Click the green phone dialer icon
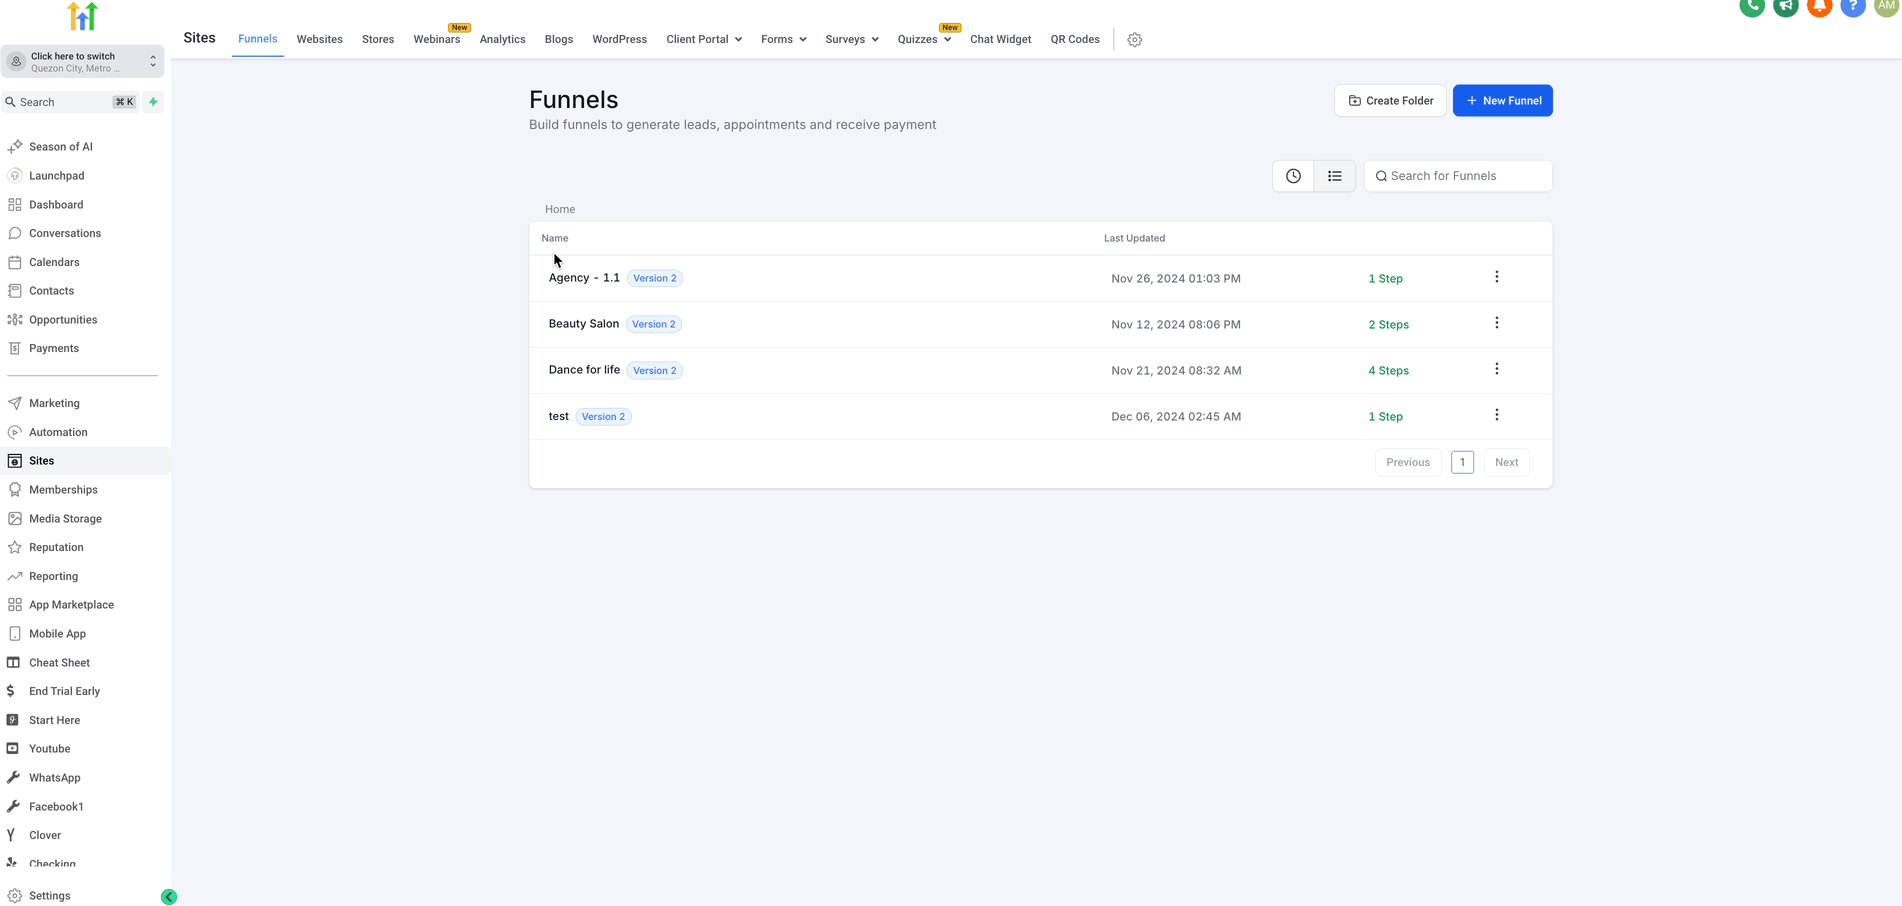 [1752, 6]
